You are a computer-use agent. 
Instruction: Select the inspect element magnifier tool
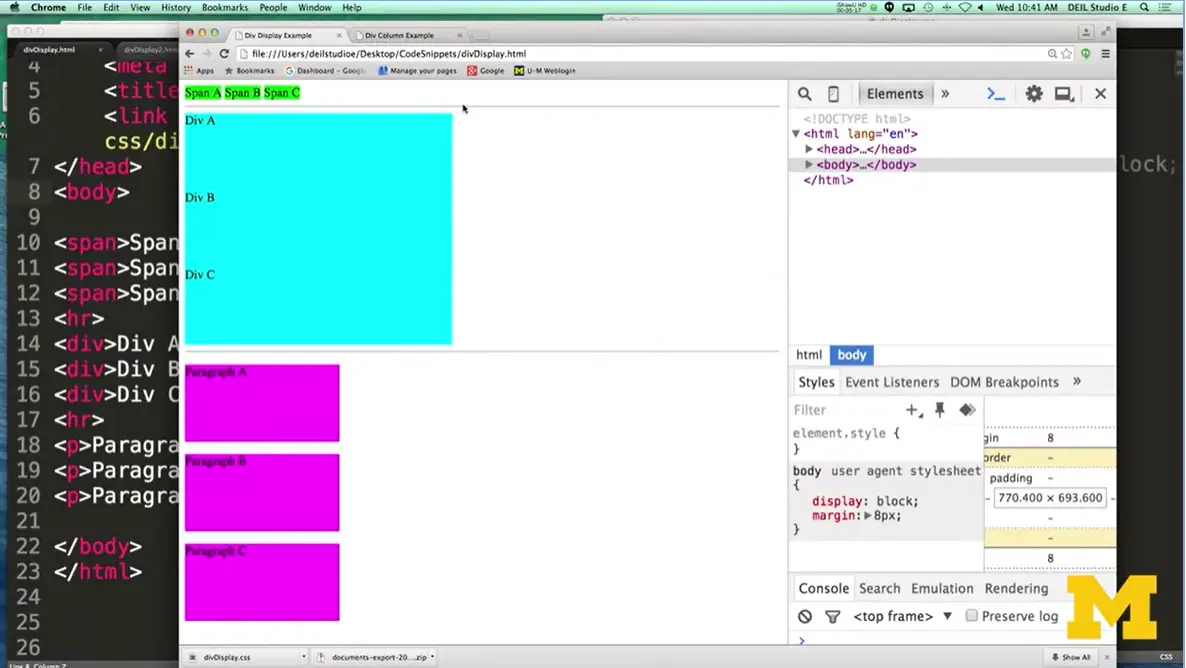click(x=804, y=93)
